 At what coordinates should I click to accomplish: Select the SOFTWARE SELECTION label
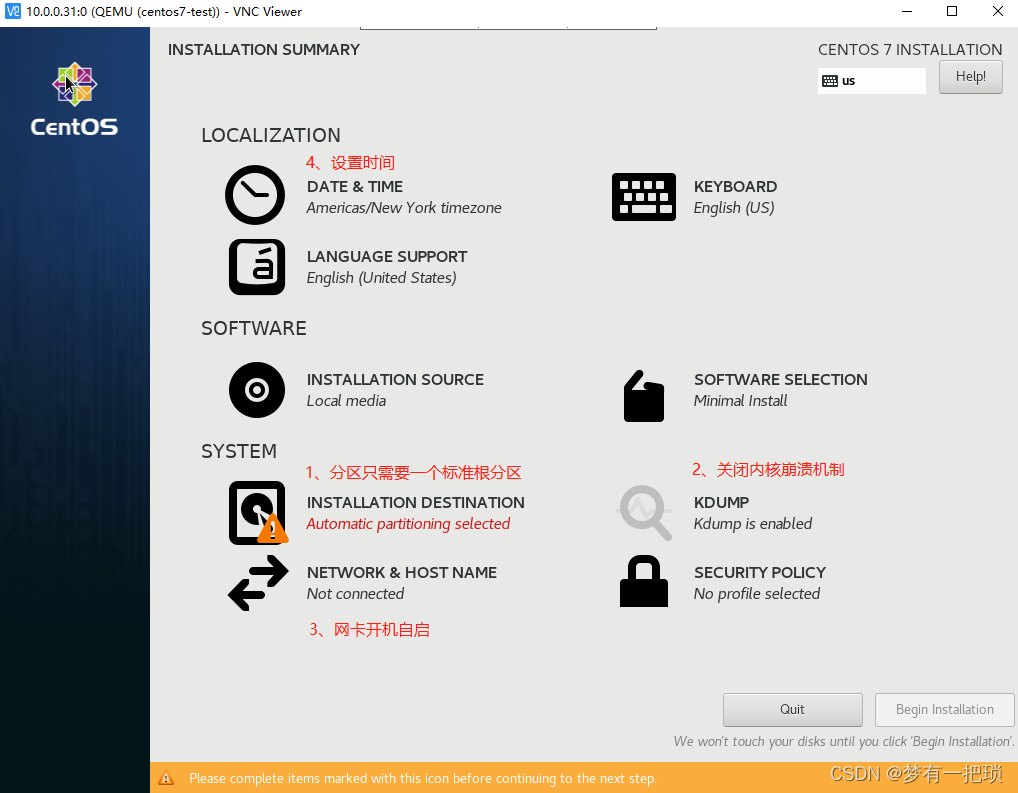click(x=780, y=379)
